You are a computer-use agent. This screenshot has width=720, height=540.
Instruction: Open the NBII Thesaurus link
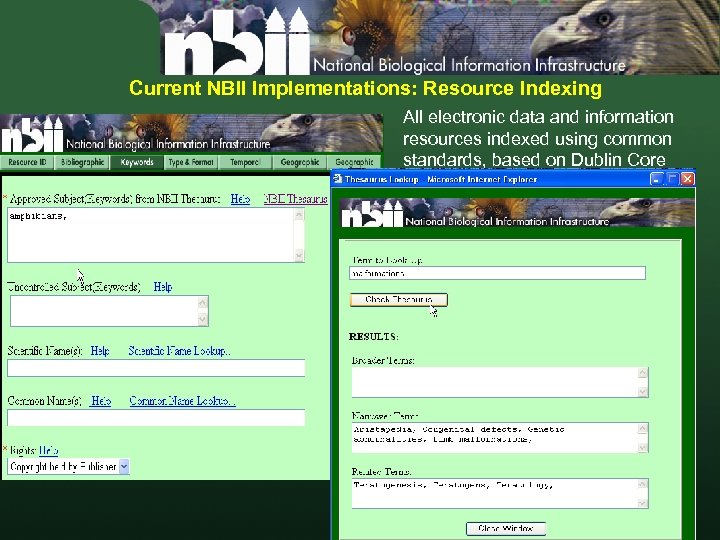[295, 199]
